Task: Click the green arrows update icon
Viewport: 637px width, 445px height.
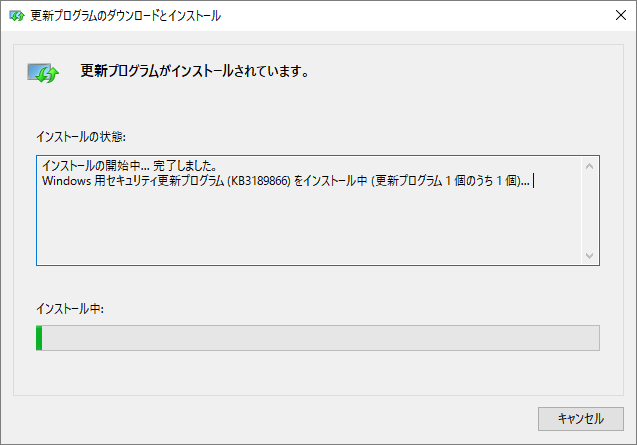Action: click(x=42, y=73)
